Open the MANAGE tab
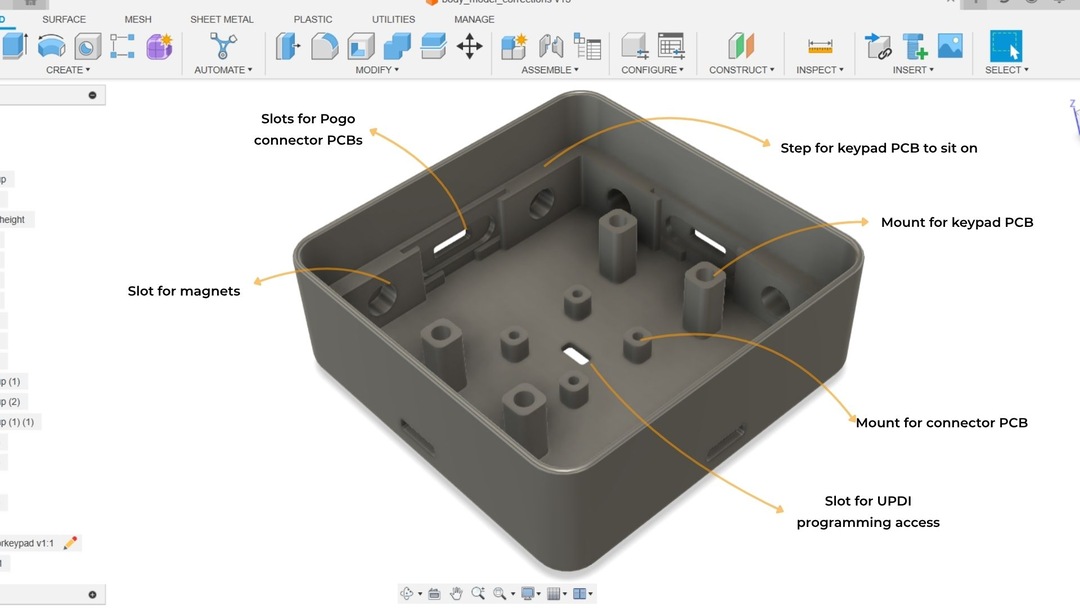Viewport: 1080px width, 608px height. pos(474,19)
